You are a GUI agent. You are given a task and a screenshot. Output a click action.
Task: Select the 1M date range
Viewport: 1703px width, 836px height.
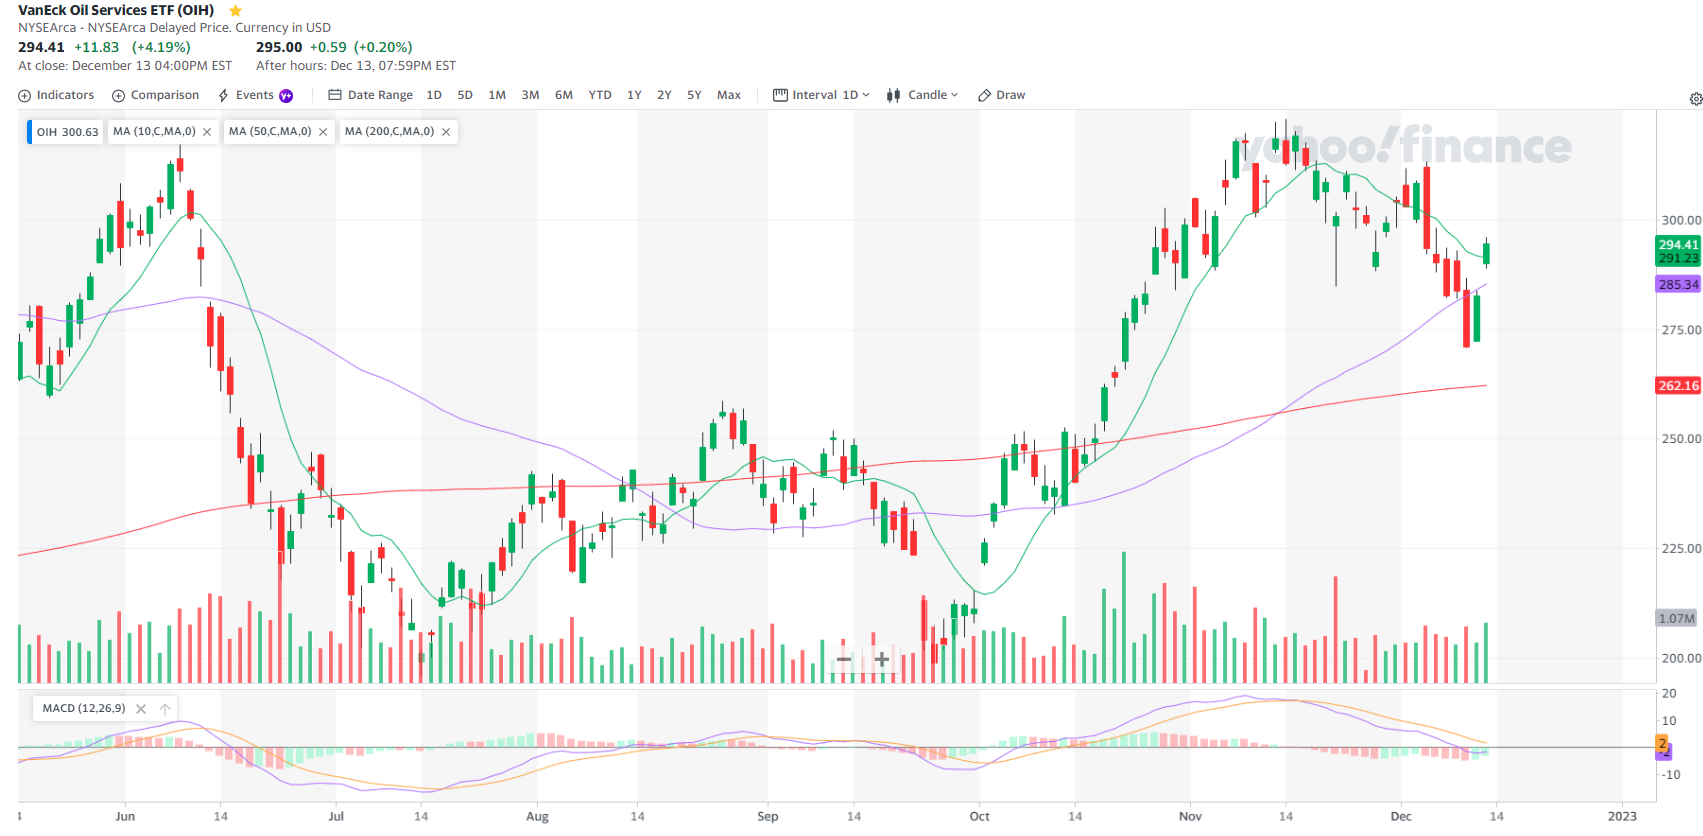pyautogui.click(x=497, y=95)
